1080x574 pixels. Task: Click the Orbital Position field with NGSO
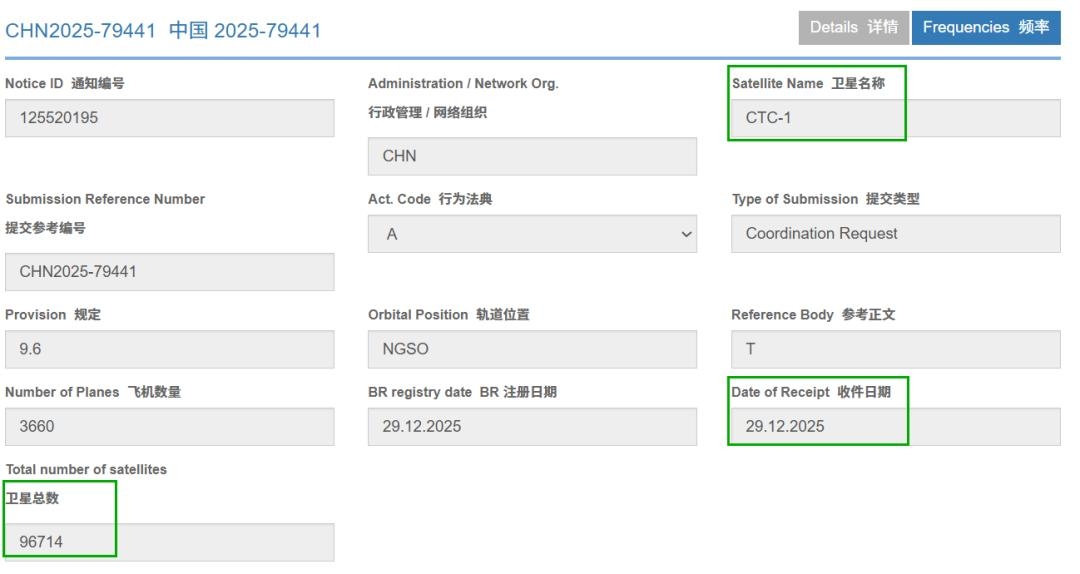tap(532, 350)
